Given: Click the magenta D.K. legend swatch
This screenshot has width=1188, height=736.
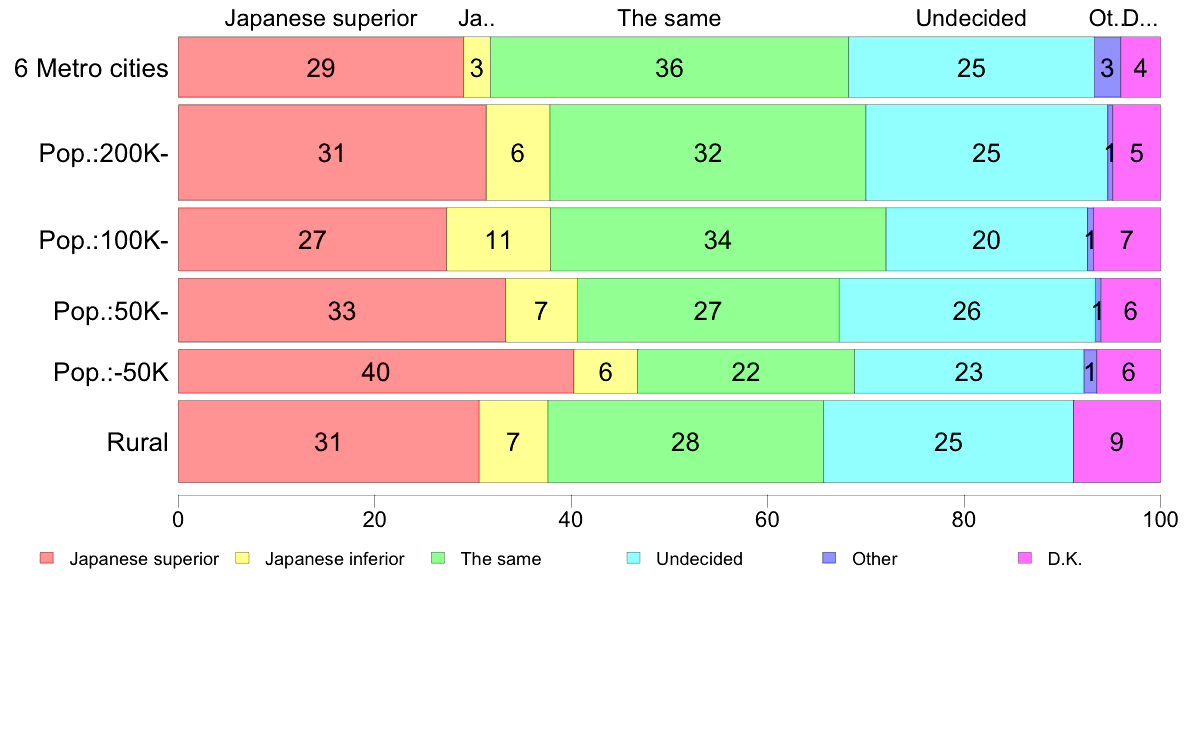Looking at the screenshot, I should (x=1025, y=559).
